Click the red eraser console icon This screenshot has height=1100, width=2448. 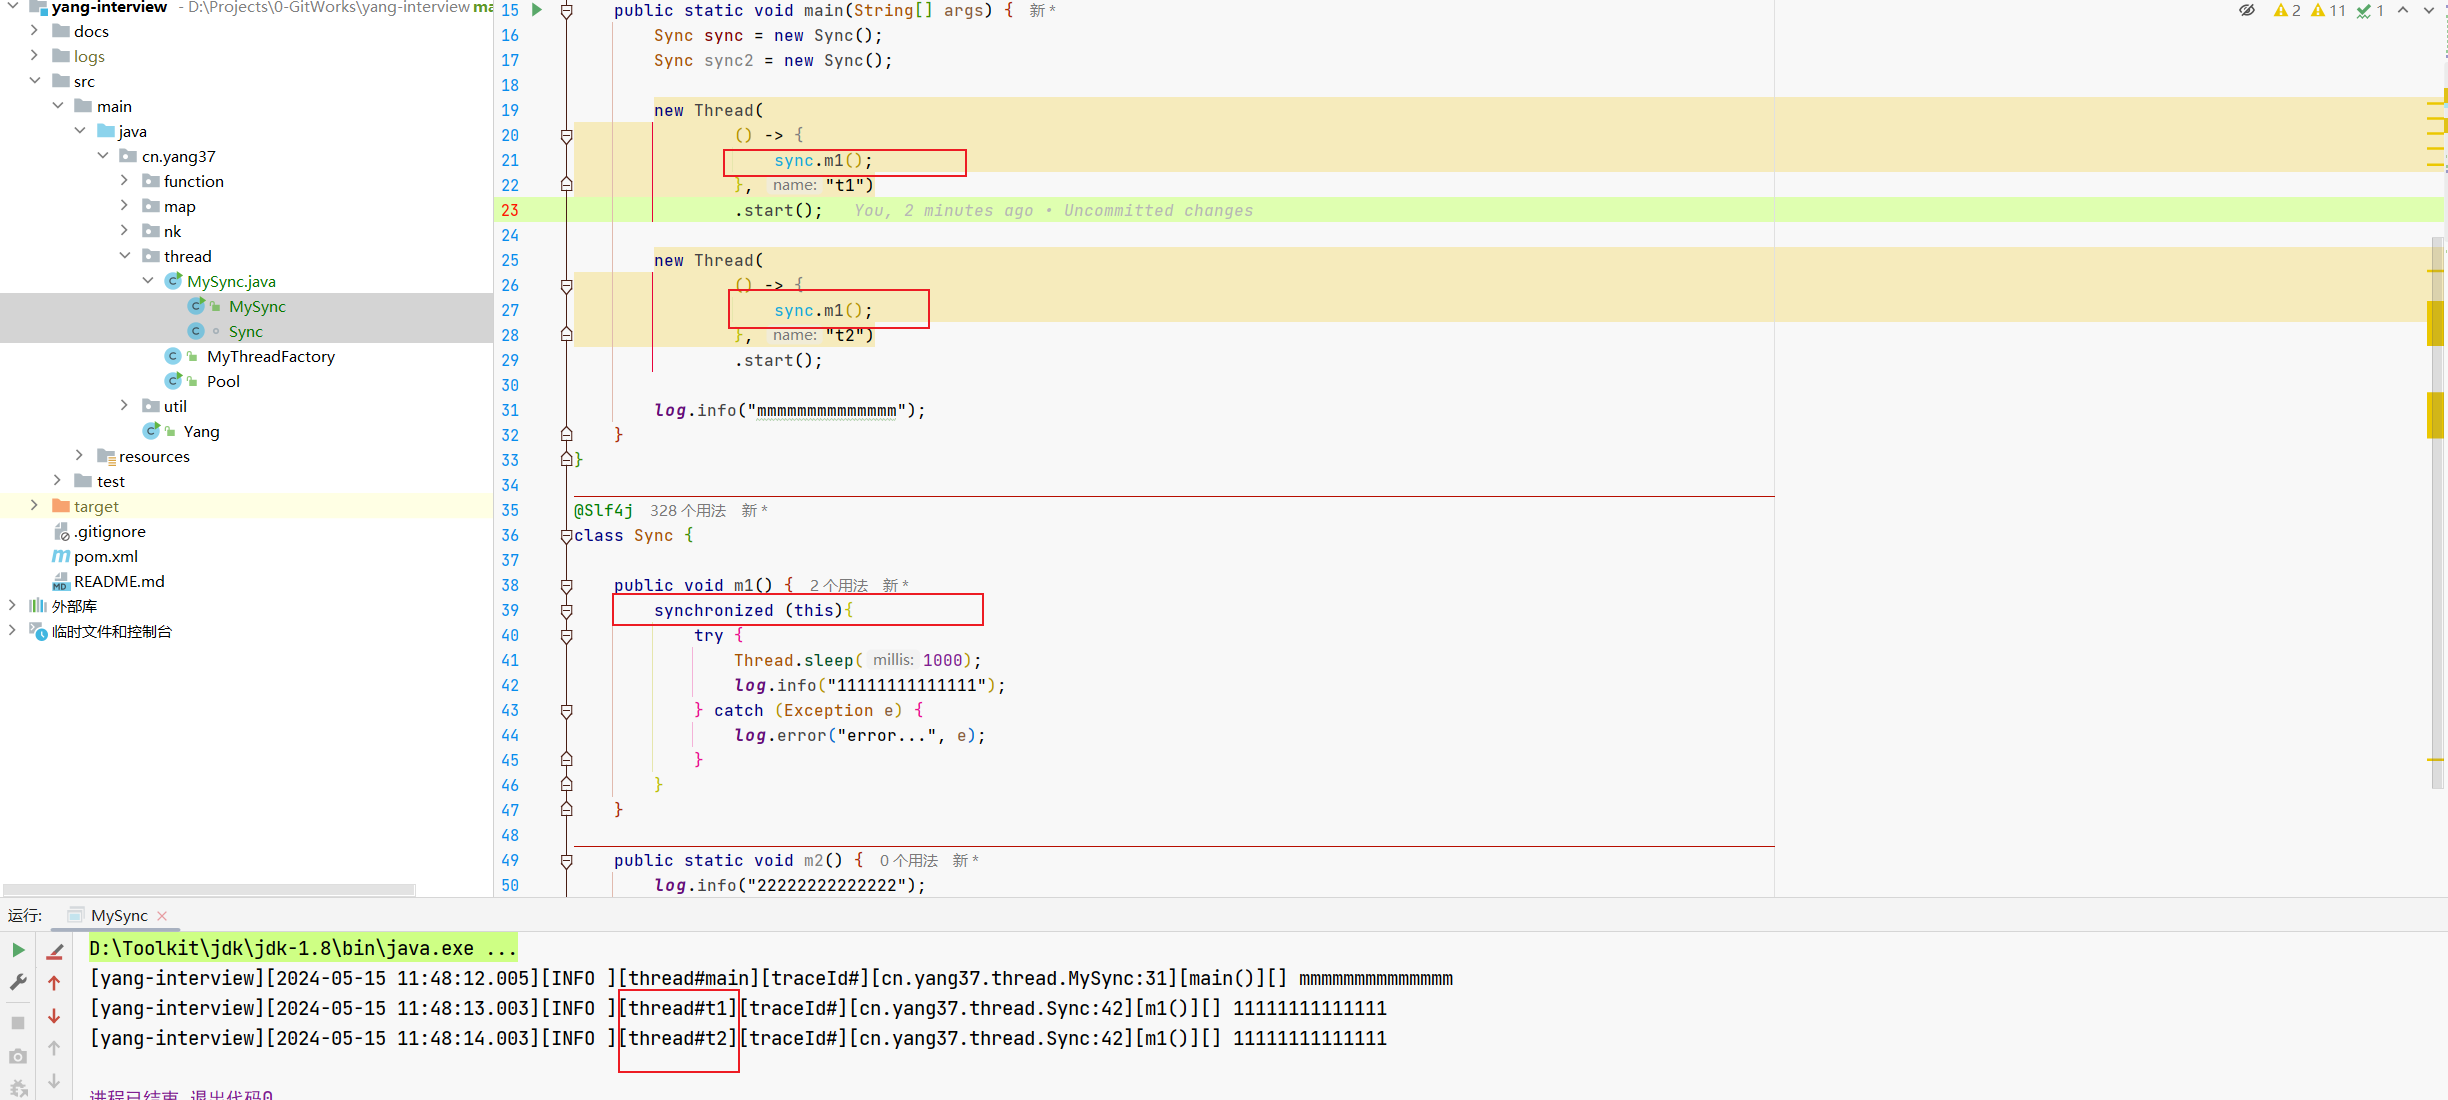click(x=55, y=952)
